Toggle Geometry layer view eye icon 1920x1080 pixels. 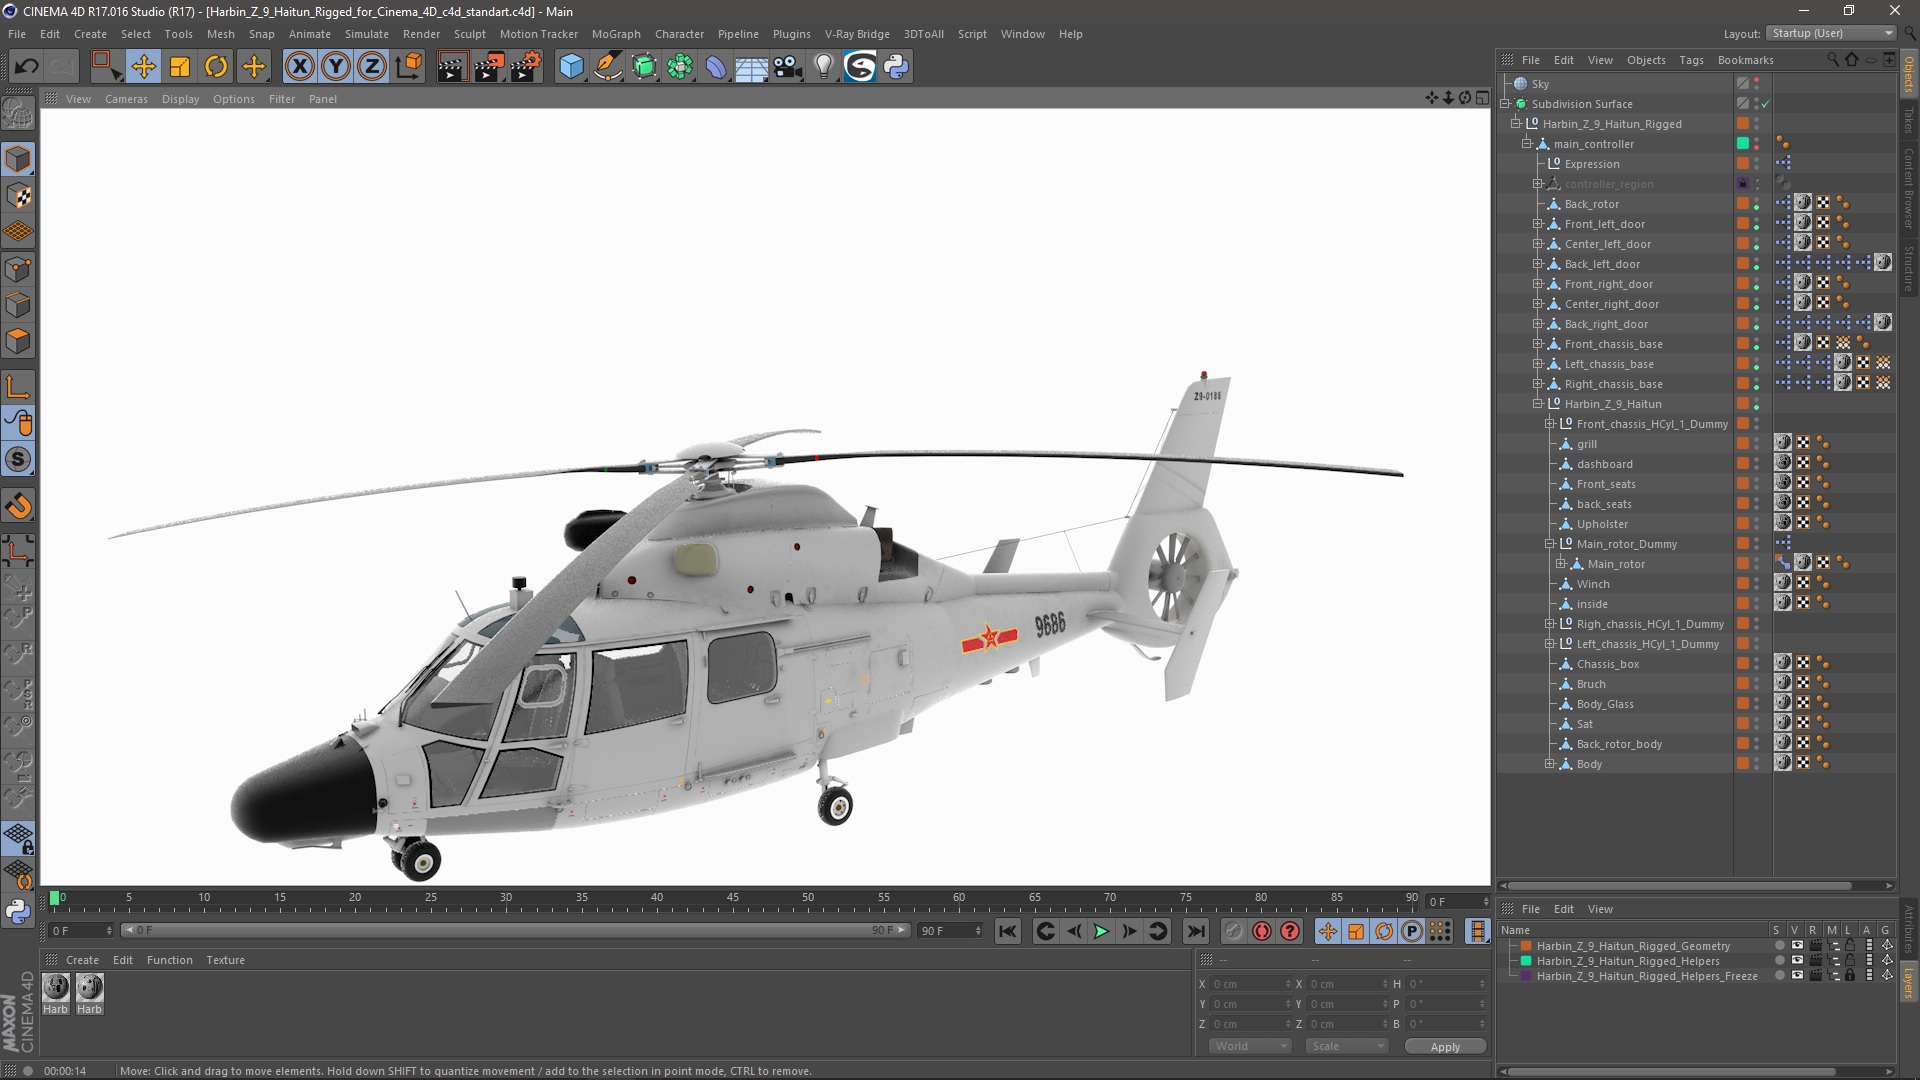[x=1797, y=946]
